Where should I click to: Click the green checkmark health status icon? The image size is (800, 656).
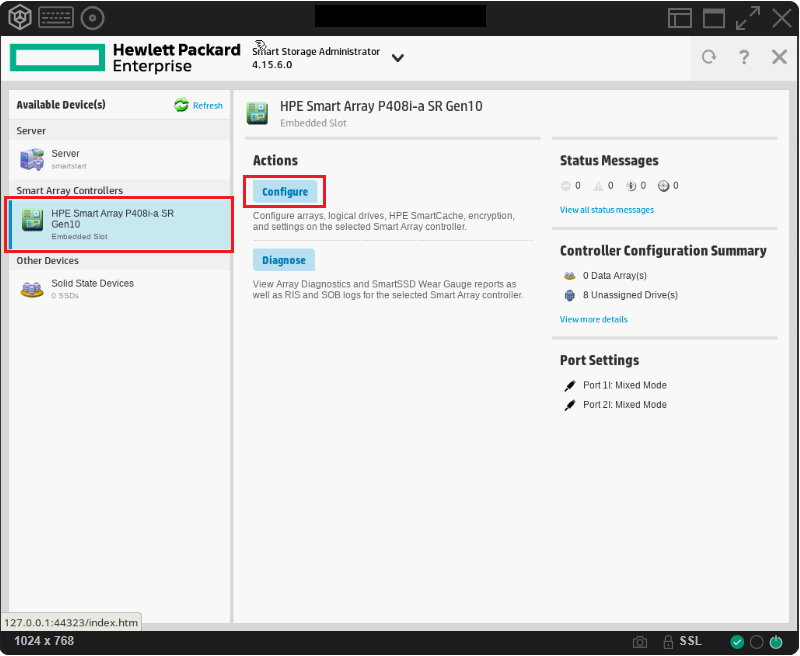(x=737, y=642)
